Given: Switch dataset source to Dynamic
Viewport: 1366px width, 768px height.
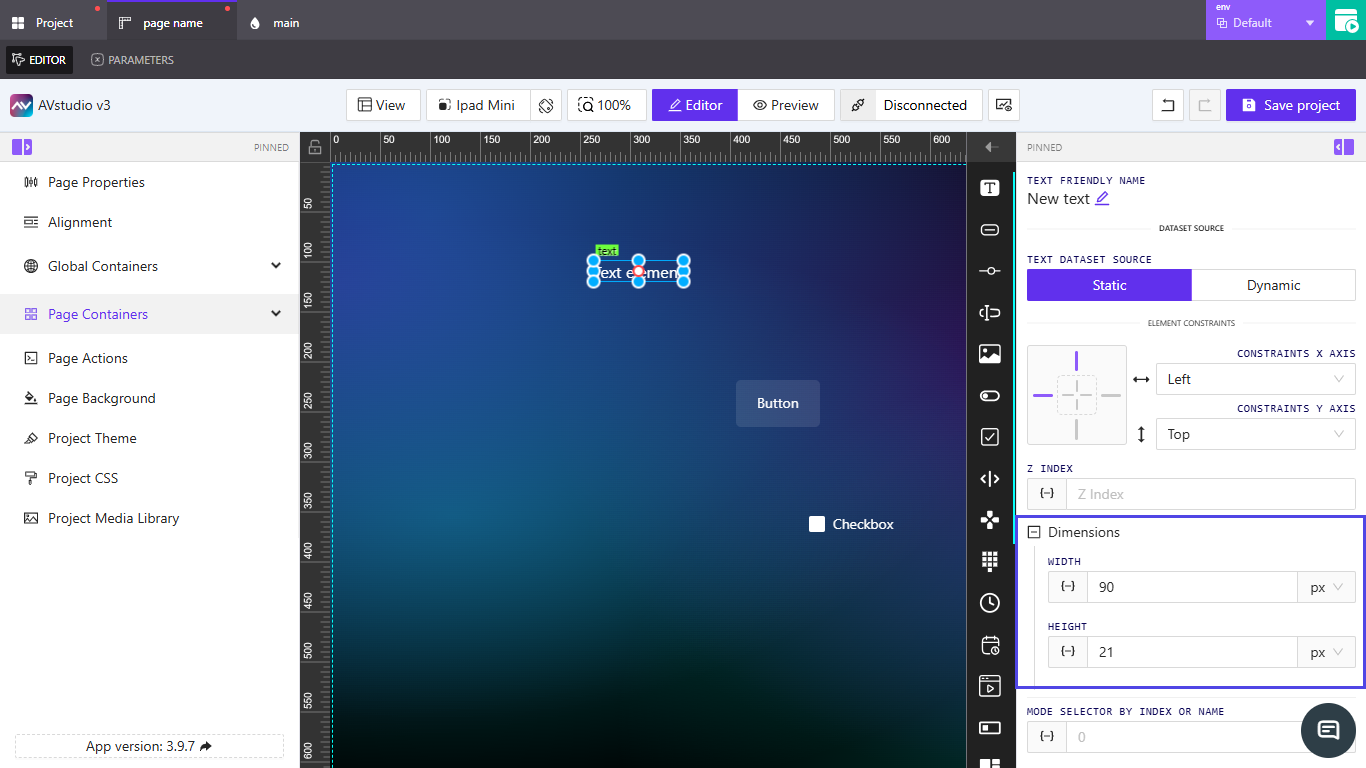Looking at the screenshot, I should [1273, 285].
